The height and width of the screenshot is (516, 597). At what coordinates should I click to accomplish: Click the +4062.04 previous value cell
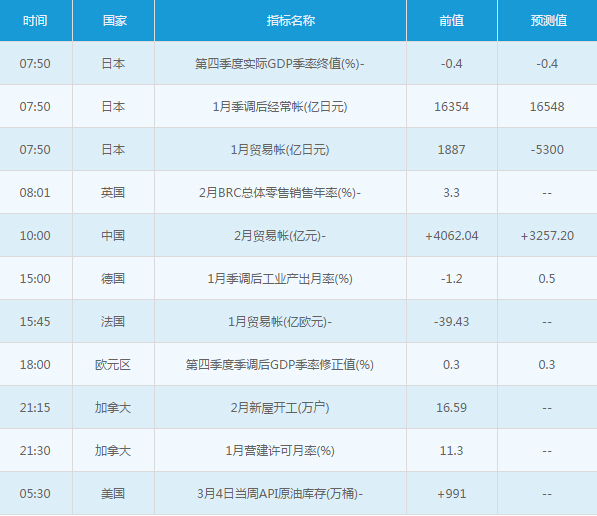click(x=452, y=236)
